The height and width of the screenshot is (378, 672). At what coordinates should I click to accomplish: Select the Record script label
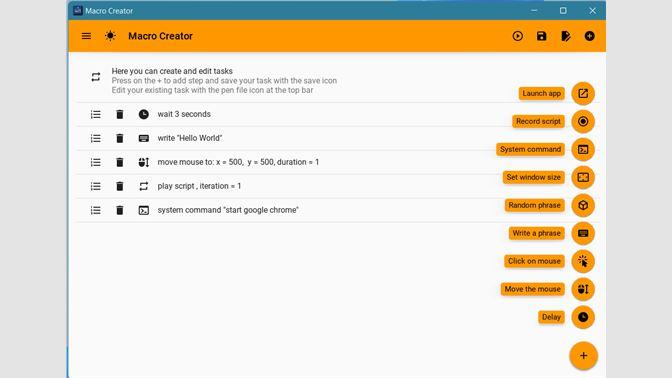click(538, 121)
